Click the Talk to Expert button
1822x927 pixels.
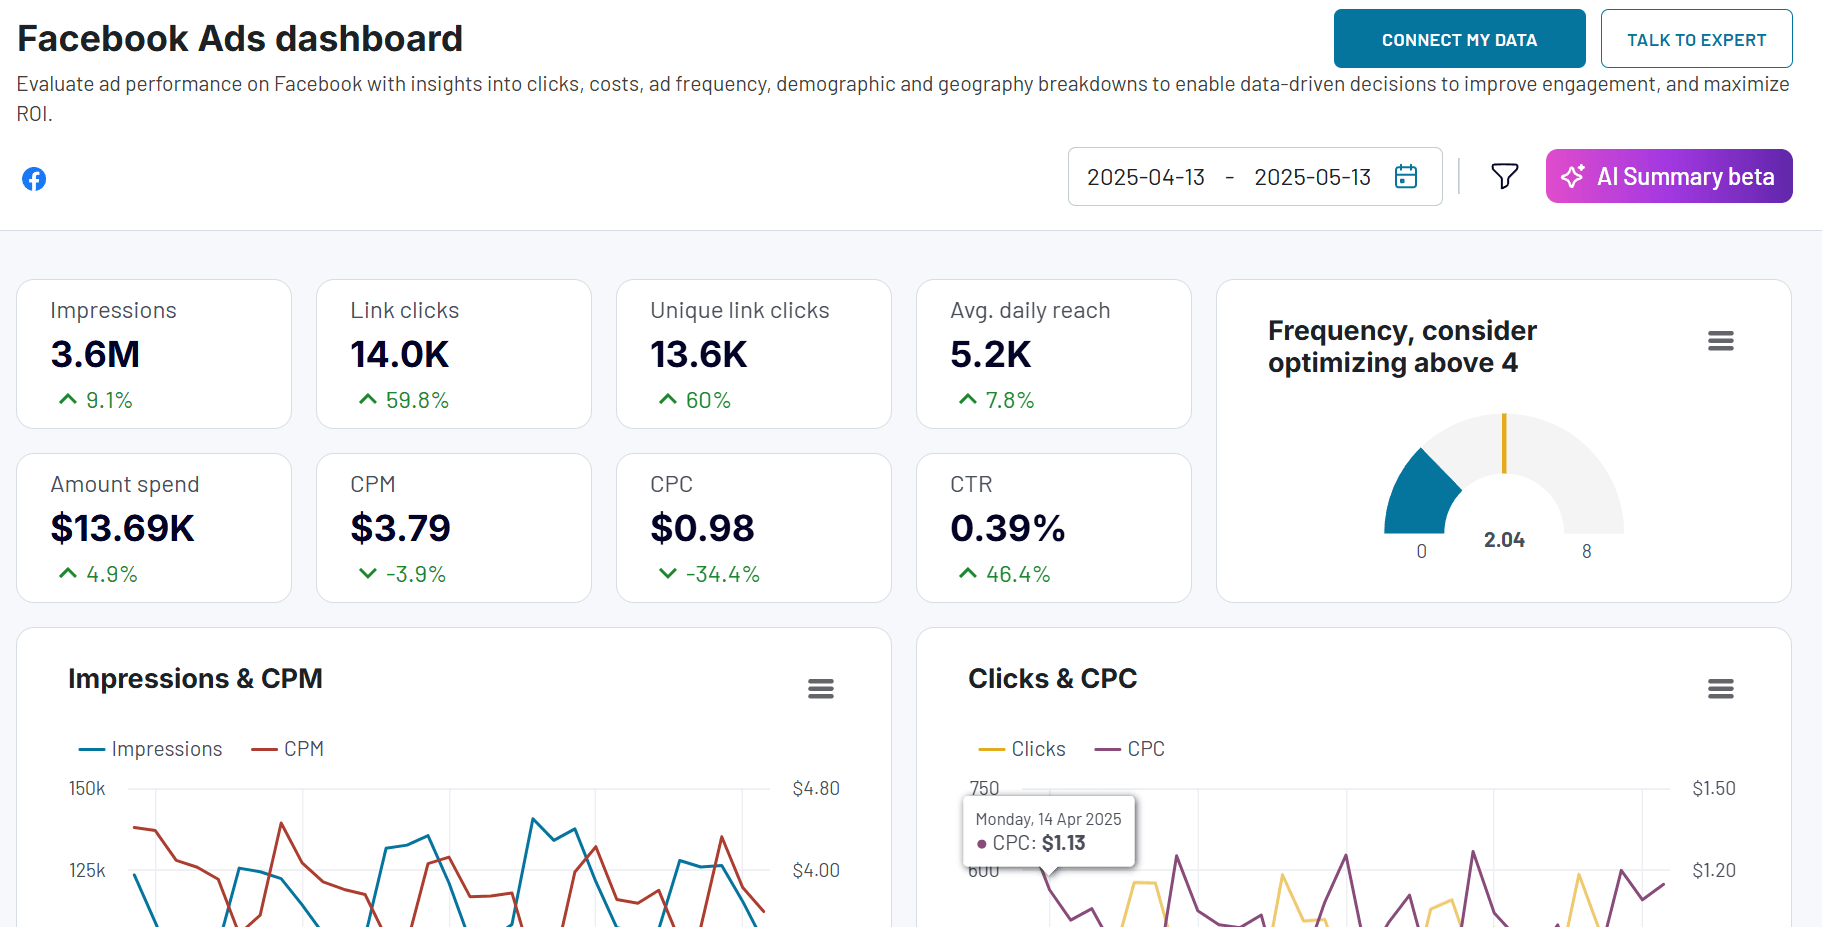coord(1696,39)
